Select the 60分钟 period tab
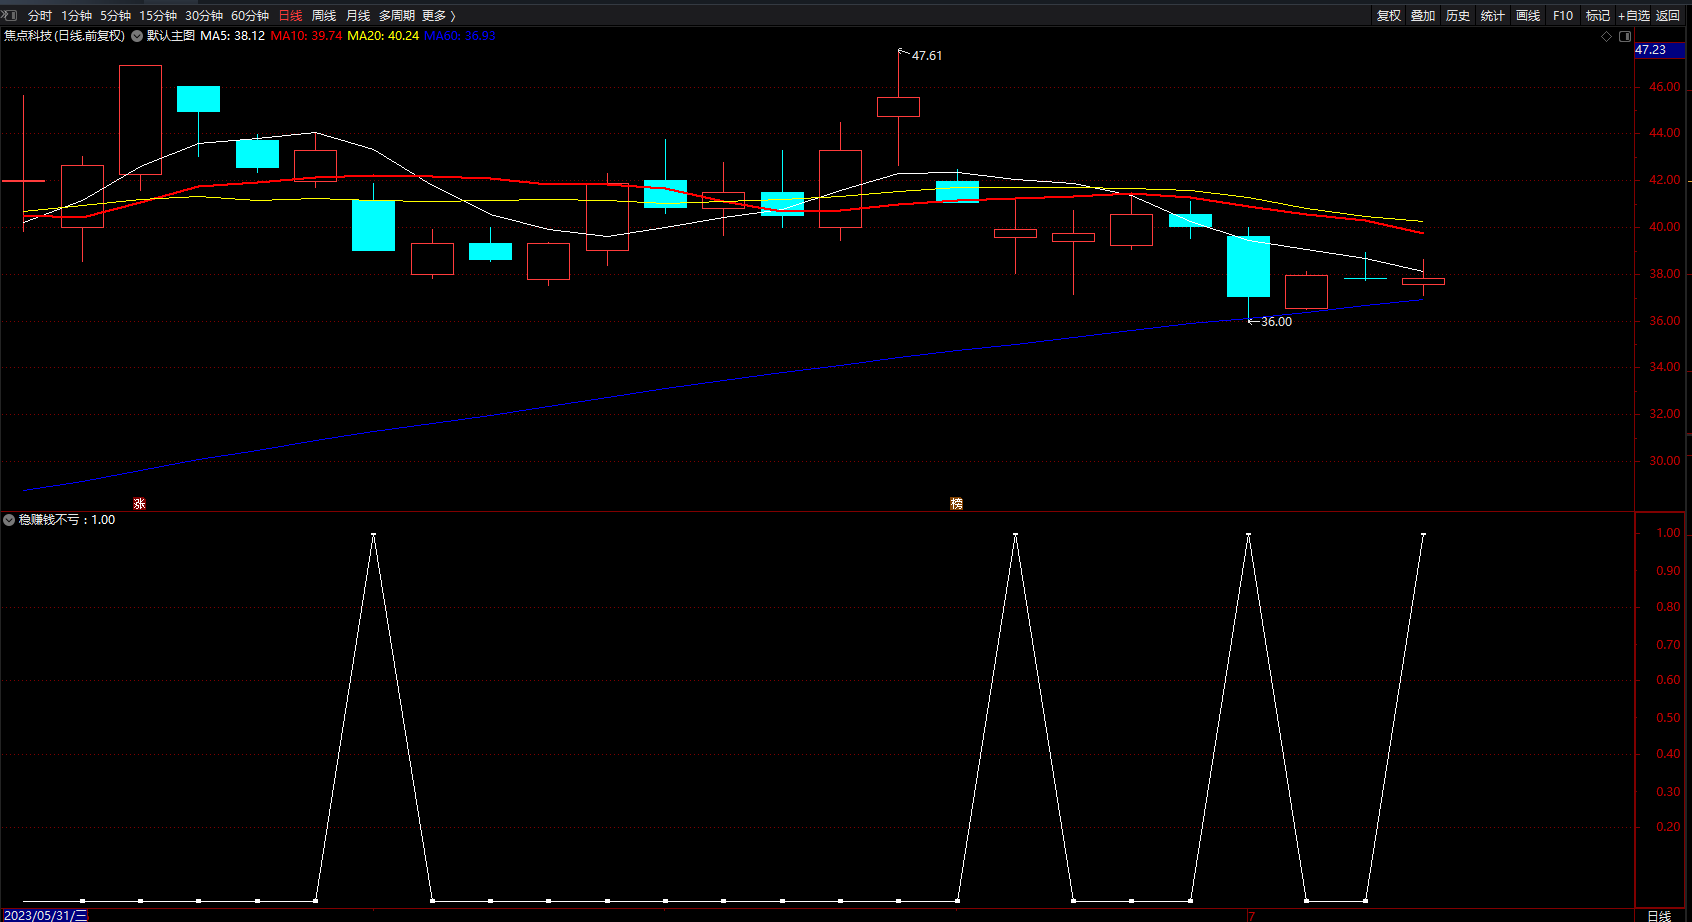 (x=250, y=16)
